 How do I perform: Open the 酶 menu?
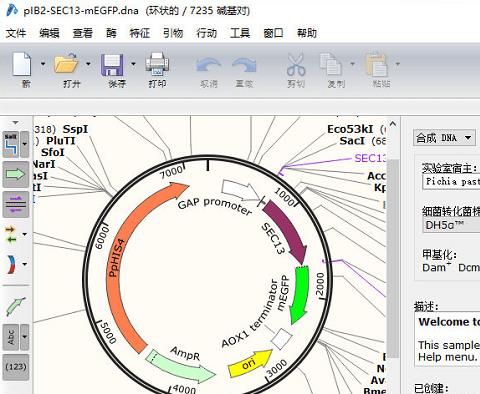[x=111, y=33]
